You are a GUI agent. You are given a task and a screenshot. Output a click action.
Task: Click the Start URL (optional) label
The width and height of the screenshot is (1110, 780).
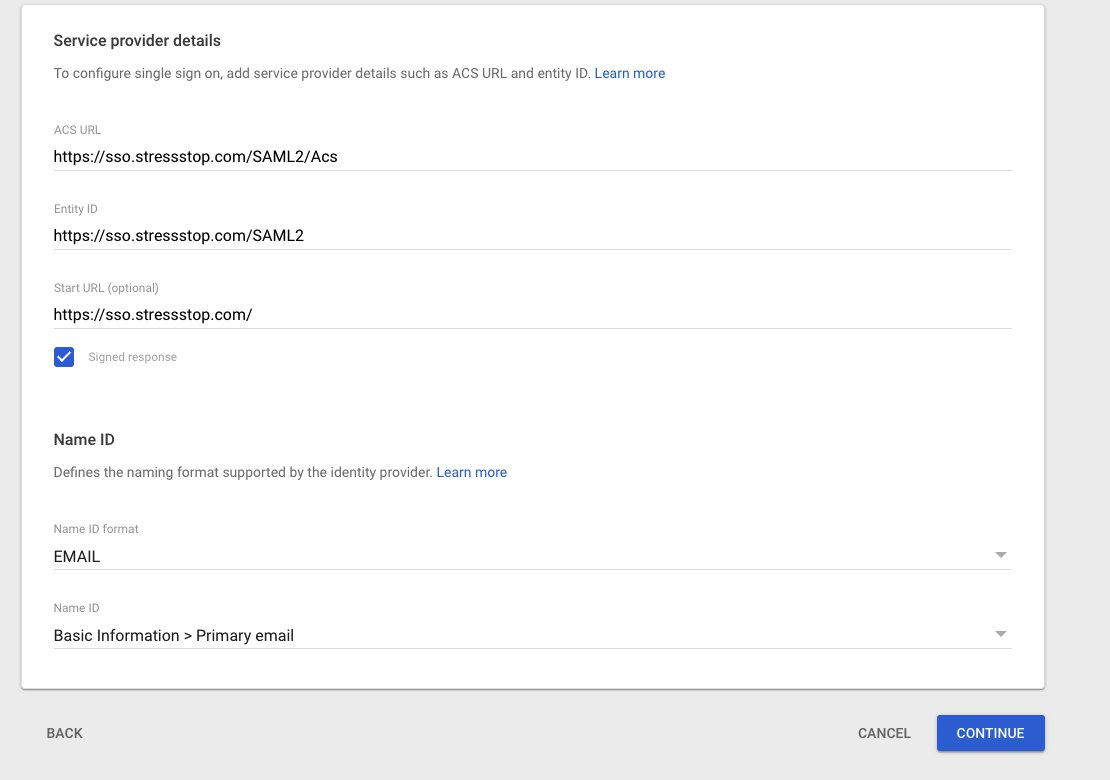pos(106,288)
